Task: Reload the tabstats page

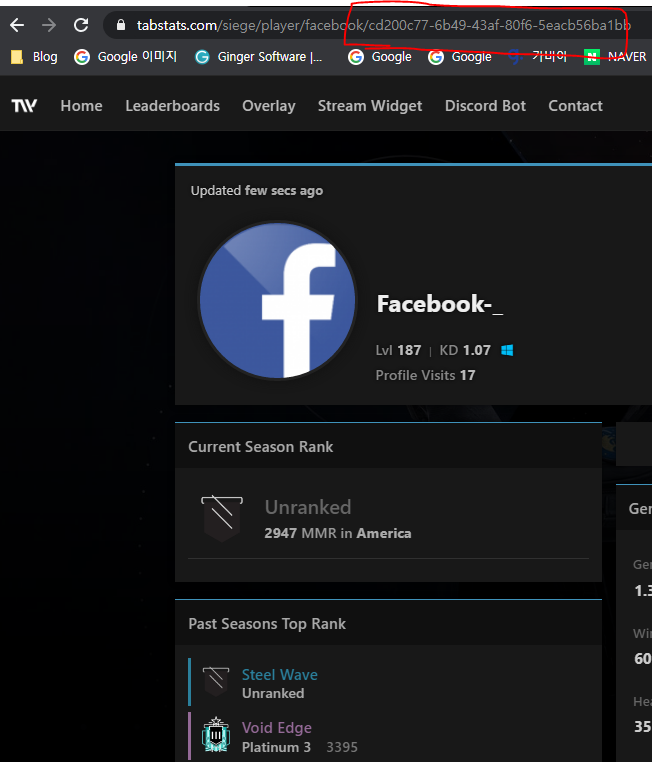Action: 81,25
